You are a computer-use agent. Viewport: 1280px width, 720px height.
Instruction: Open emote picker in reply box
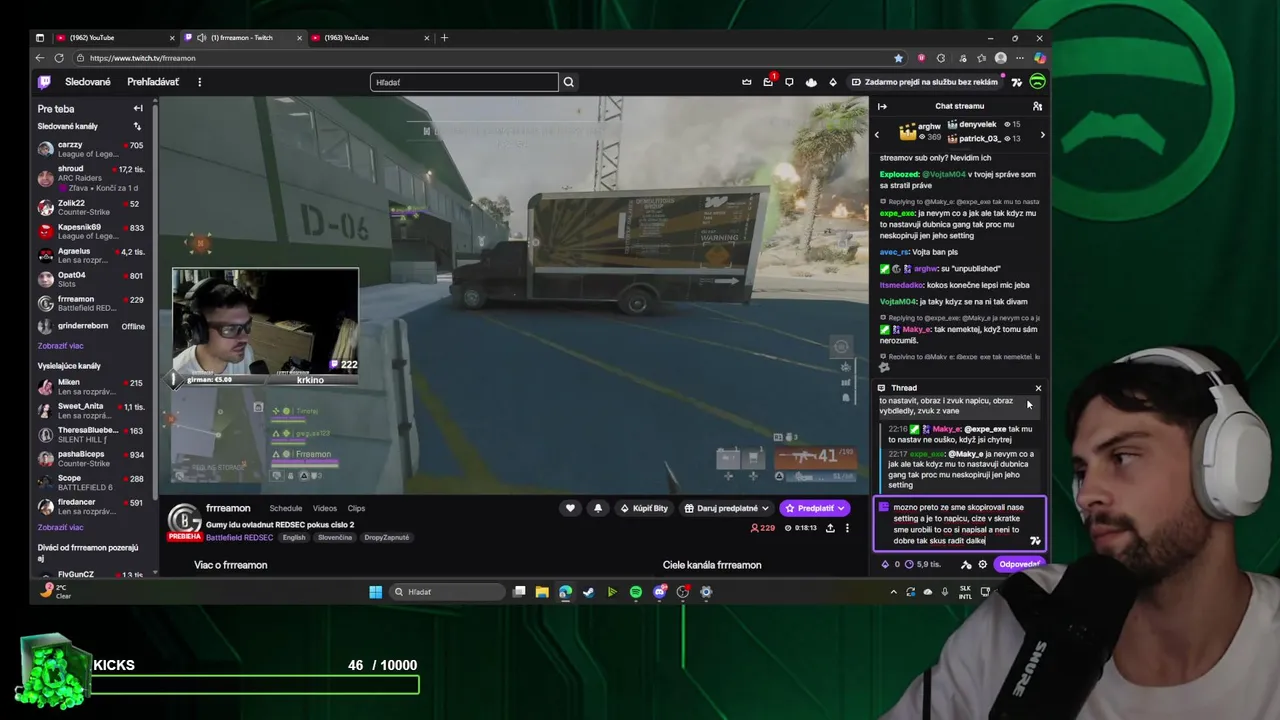coord(1035,541)
